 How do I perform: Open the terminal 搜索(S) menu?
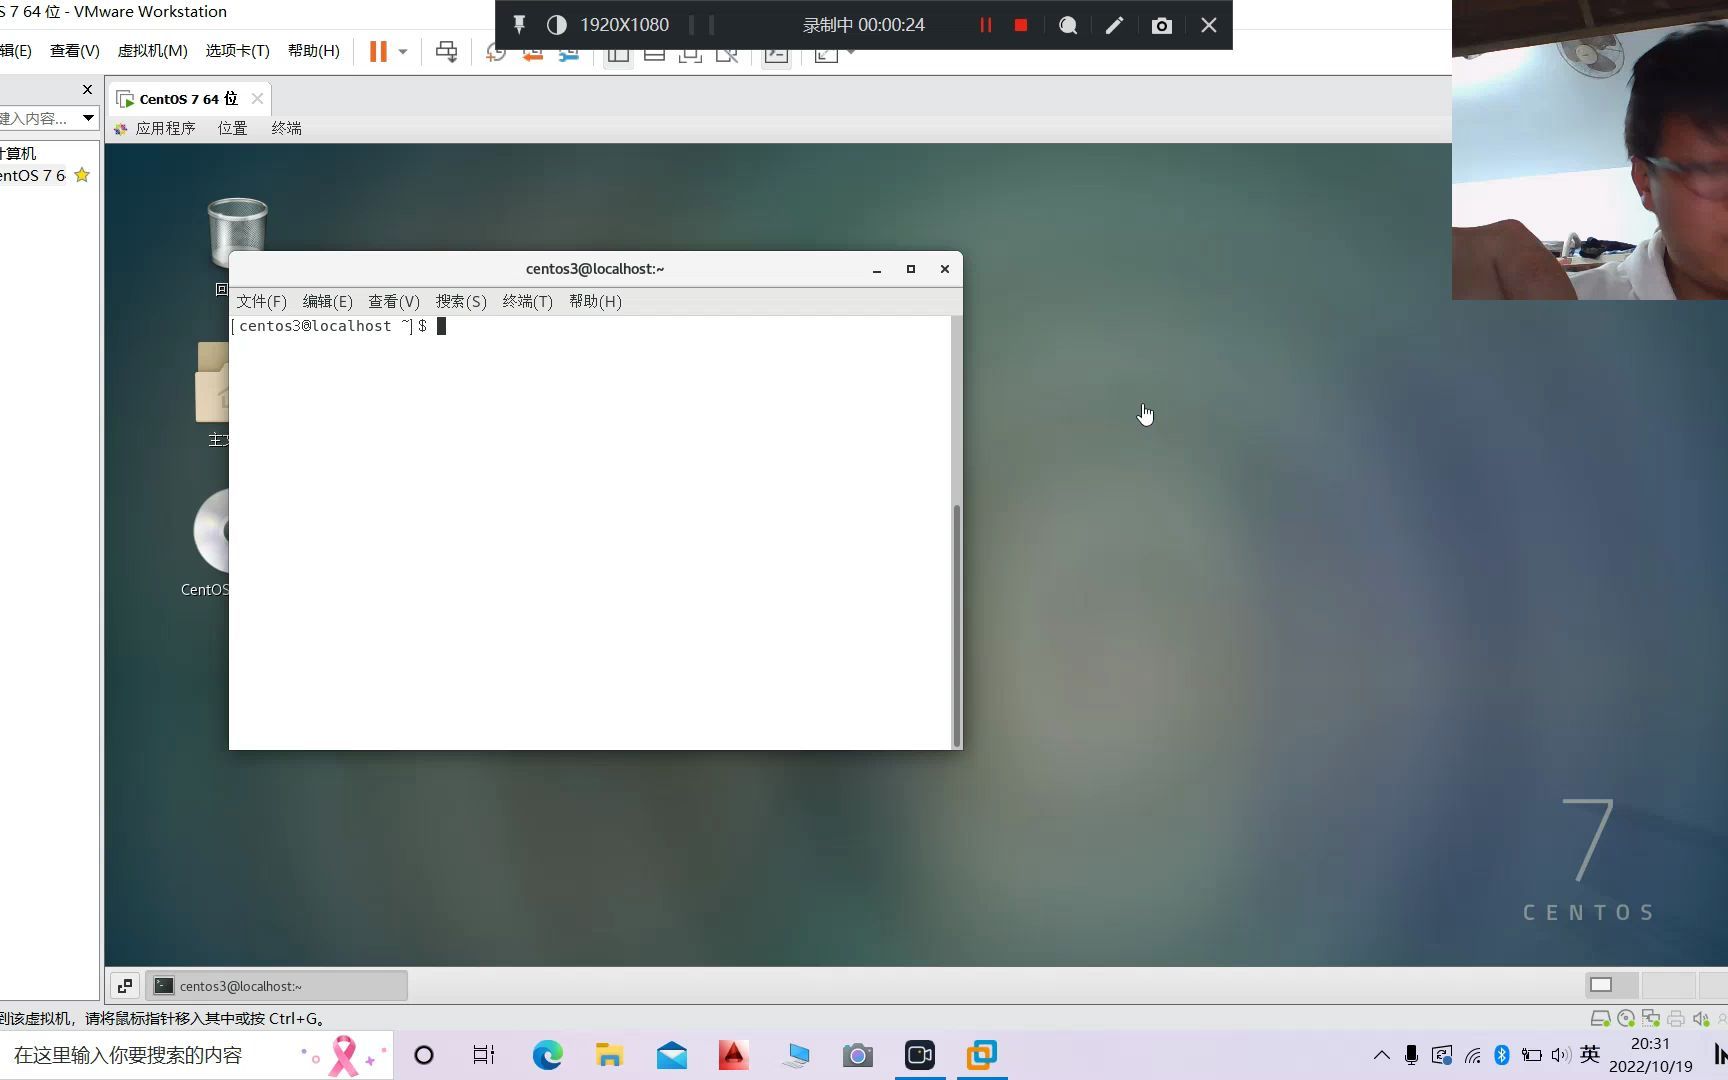[461, 301]
